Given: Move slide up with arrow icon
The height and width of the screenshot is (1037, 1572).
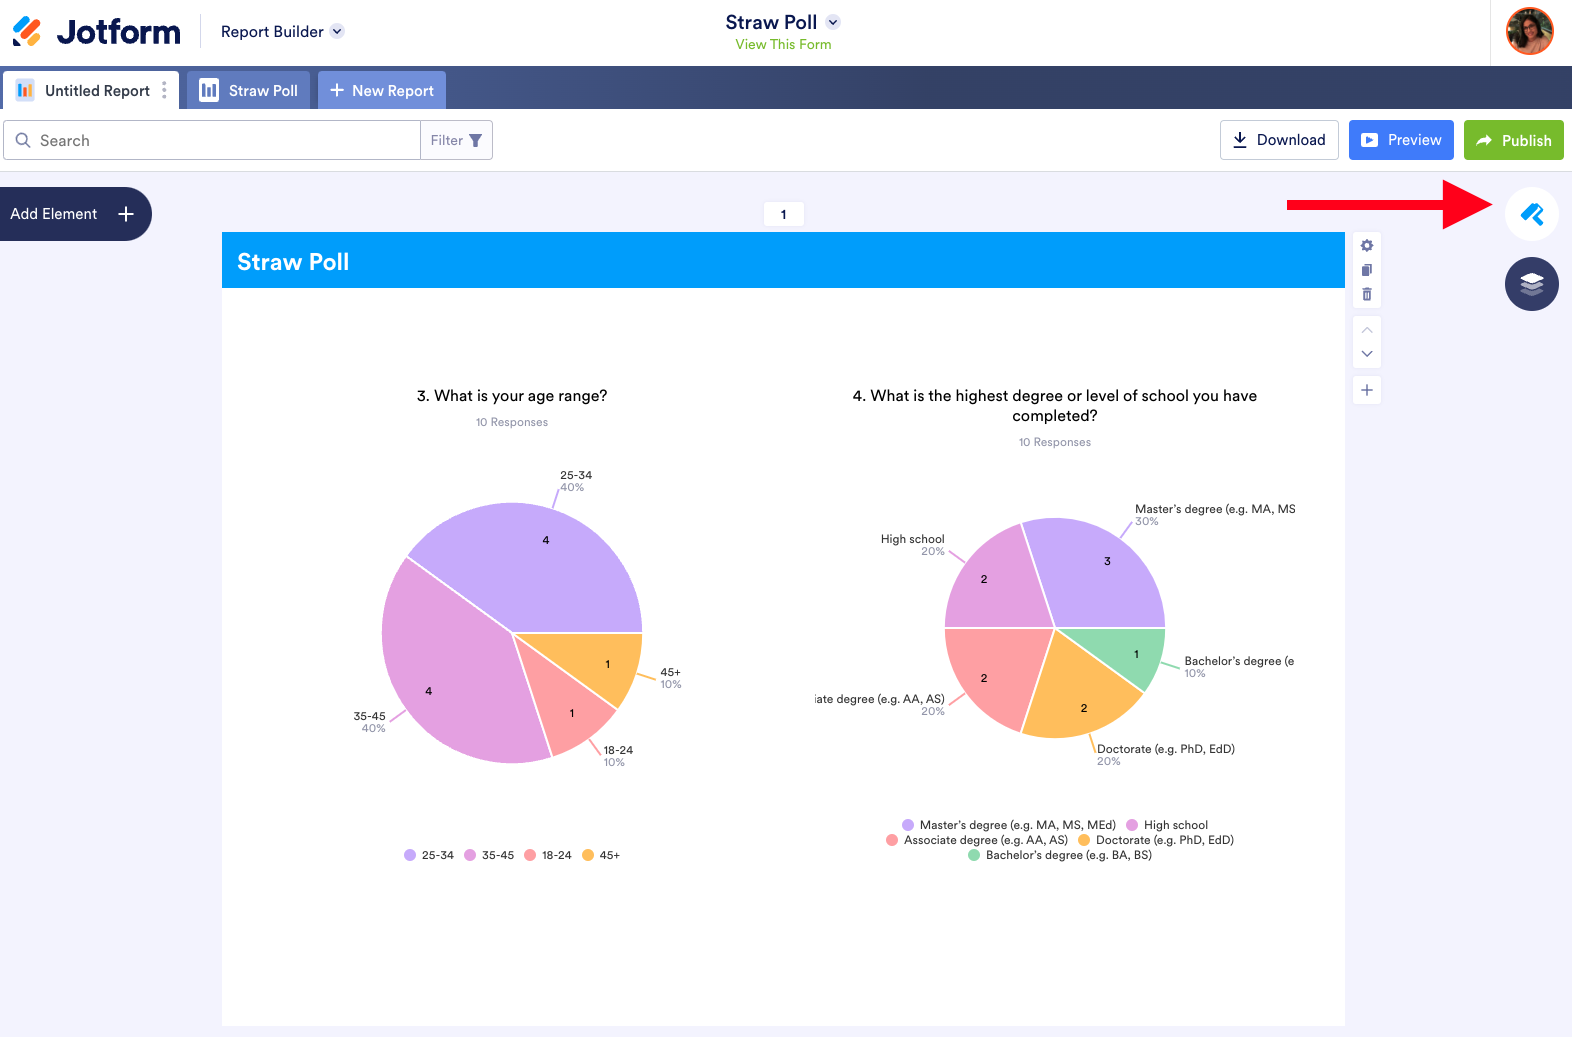Looking at the screenshot, I should pos(1367,330).
